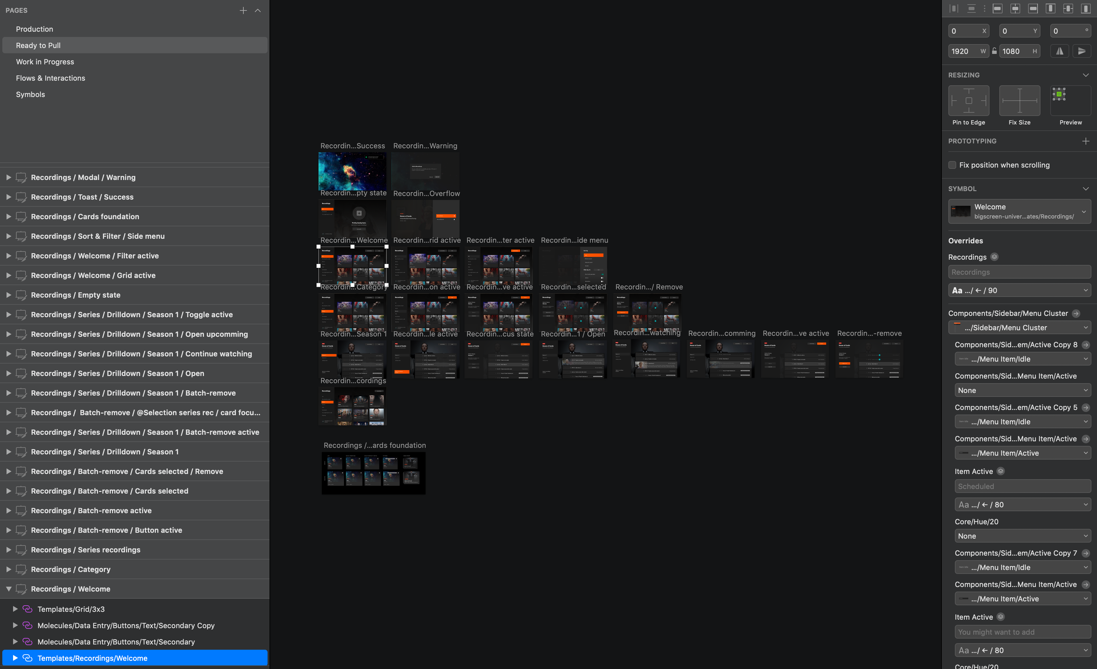The height and width of the screenshot is (669, 1097).
Task: Click the align bottom edges icon
Action: [1086, 9]
